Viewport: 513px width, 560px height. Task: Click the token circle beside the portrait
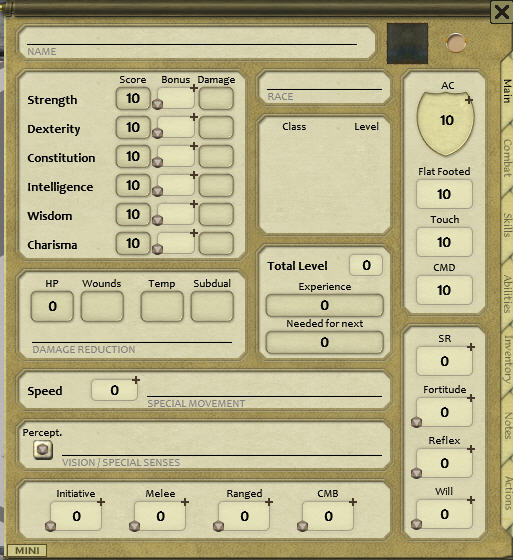point(456,43)
